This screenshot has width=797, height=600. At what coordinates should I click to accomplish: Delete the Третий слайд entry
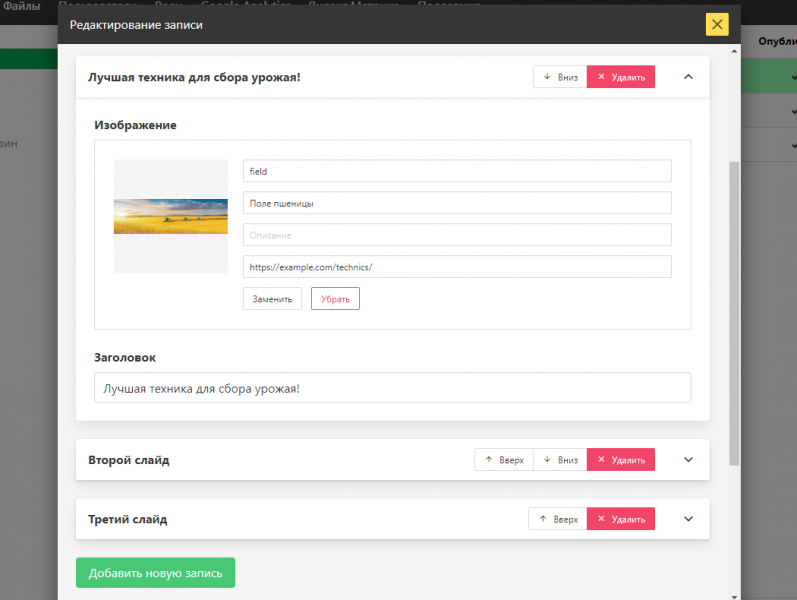[x=621, y=519]
